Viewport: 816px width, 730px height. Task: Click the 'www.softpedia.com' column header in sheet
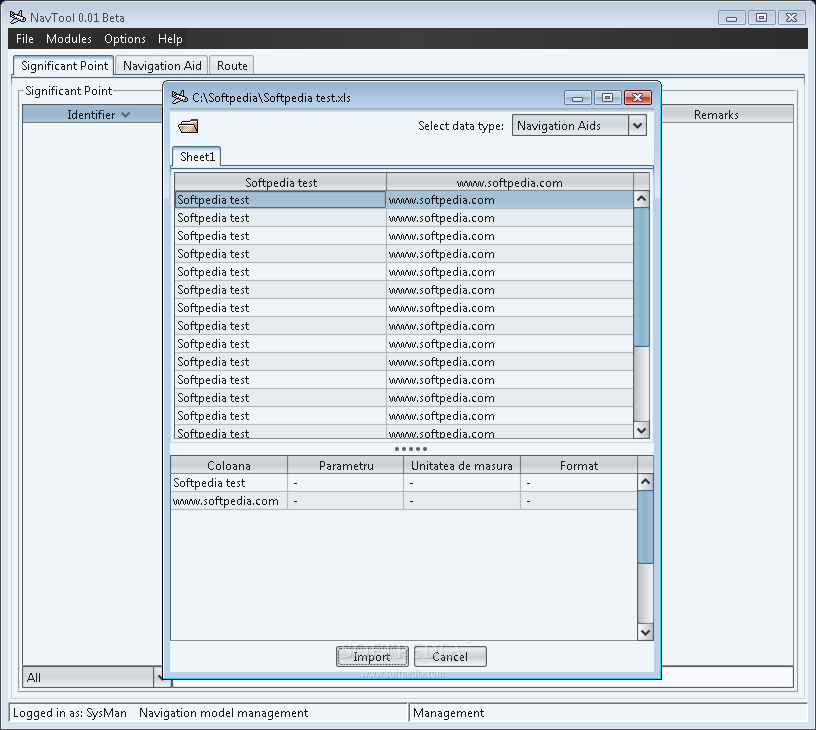[x=510, y=183]
